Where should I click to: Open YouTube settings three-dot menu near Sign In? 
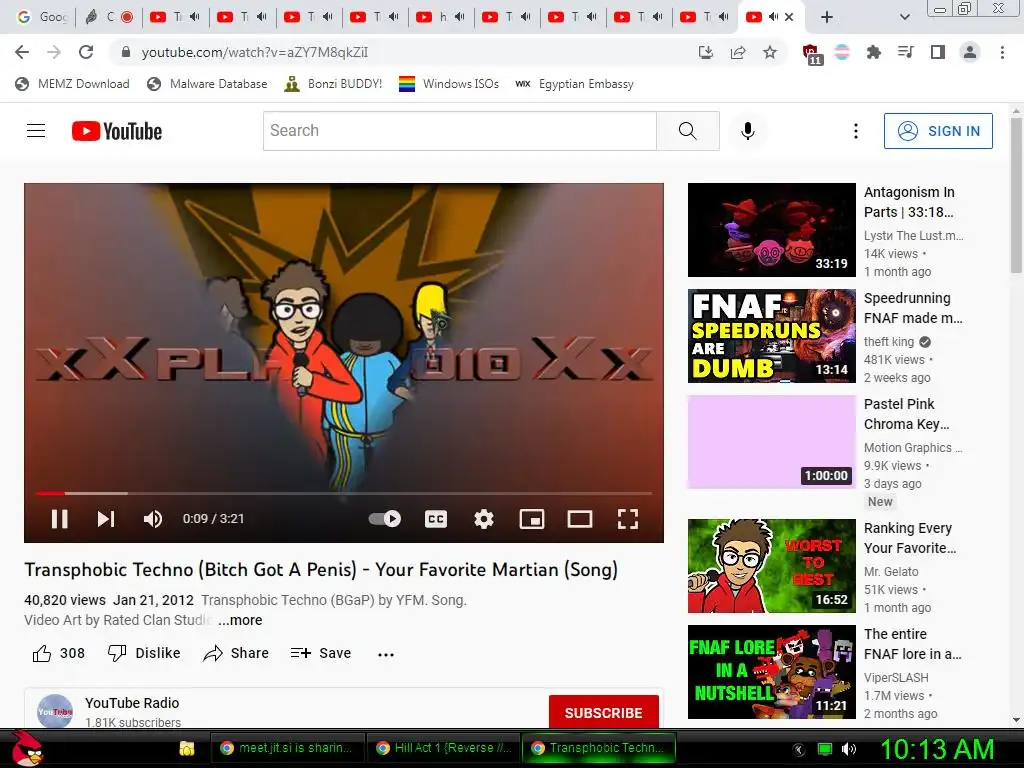tap(856, 131)
